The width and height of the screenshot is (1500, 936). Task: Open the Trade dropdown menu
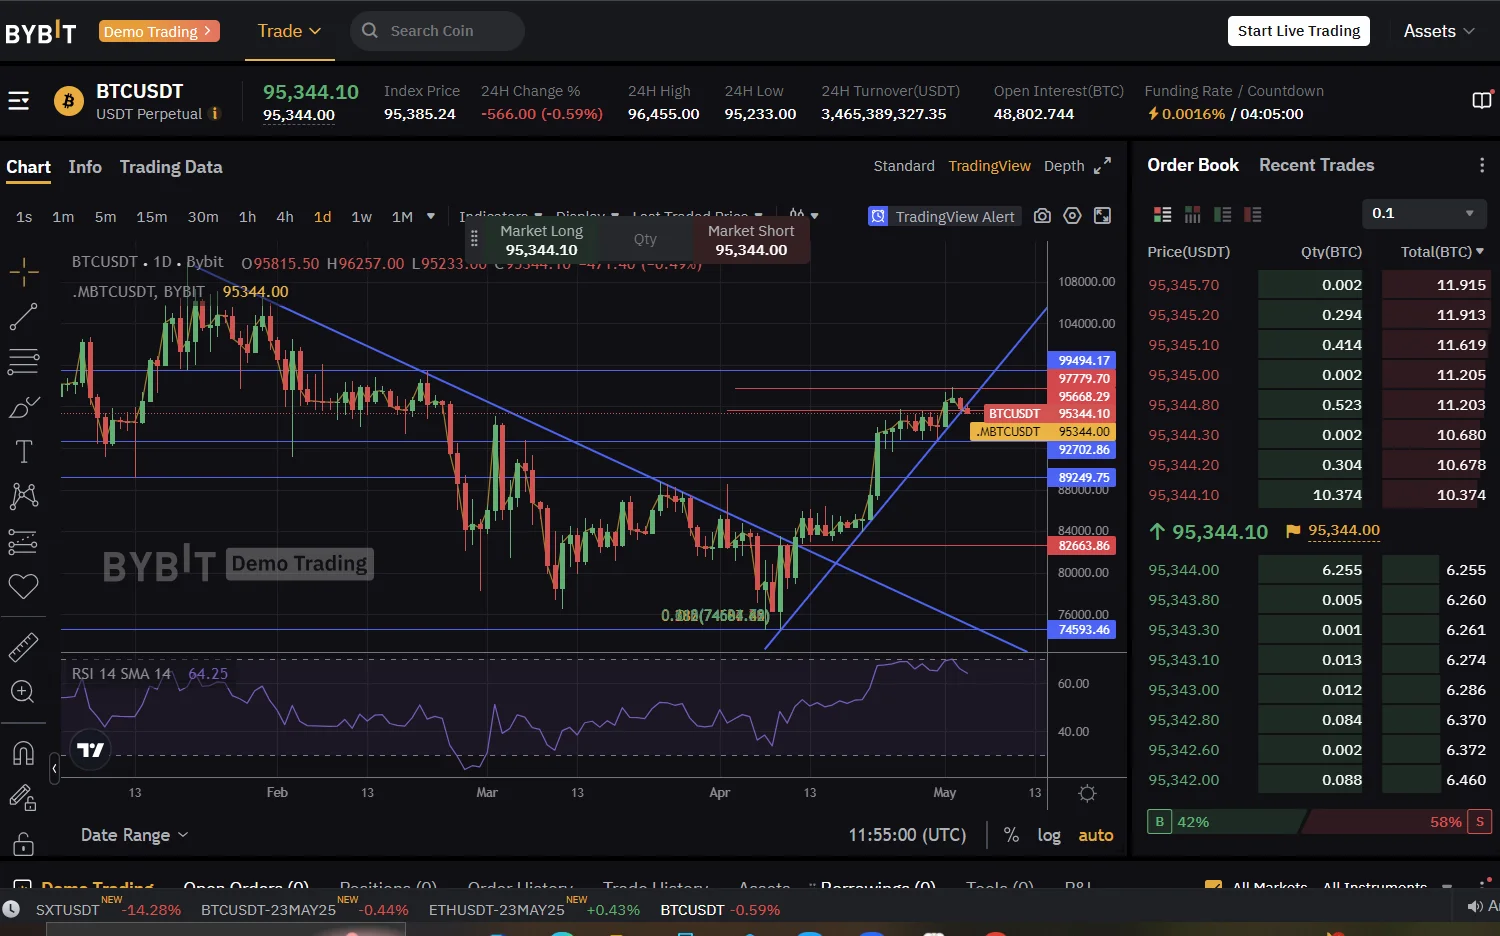289,31
